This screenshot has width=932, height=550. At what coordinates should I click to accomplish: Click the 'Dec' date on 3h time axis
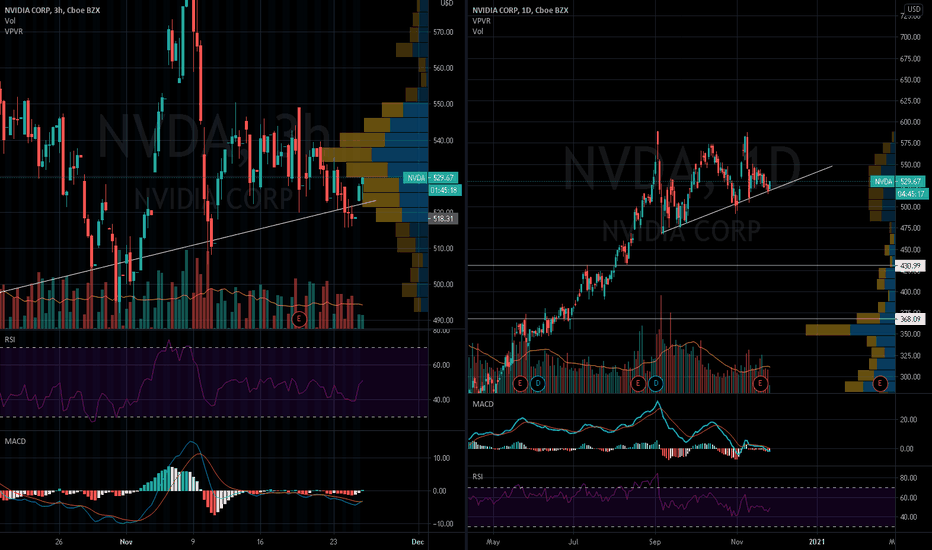point(418,542)
